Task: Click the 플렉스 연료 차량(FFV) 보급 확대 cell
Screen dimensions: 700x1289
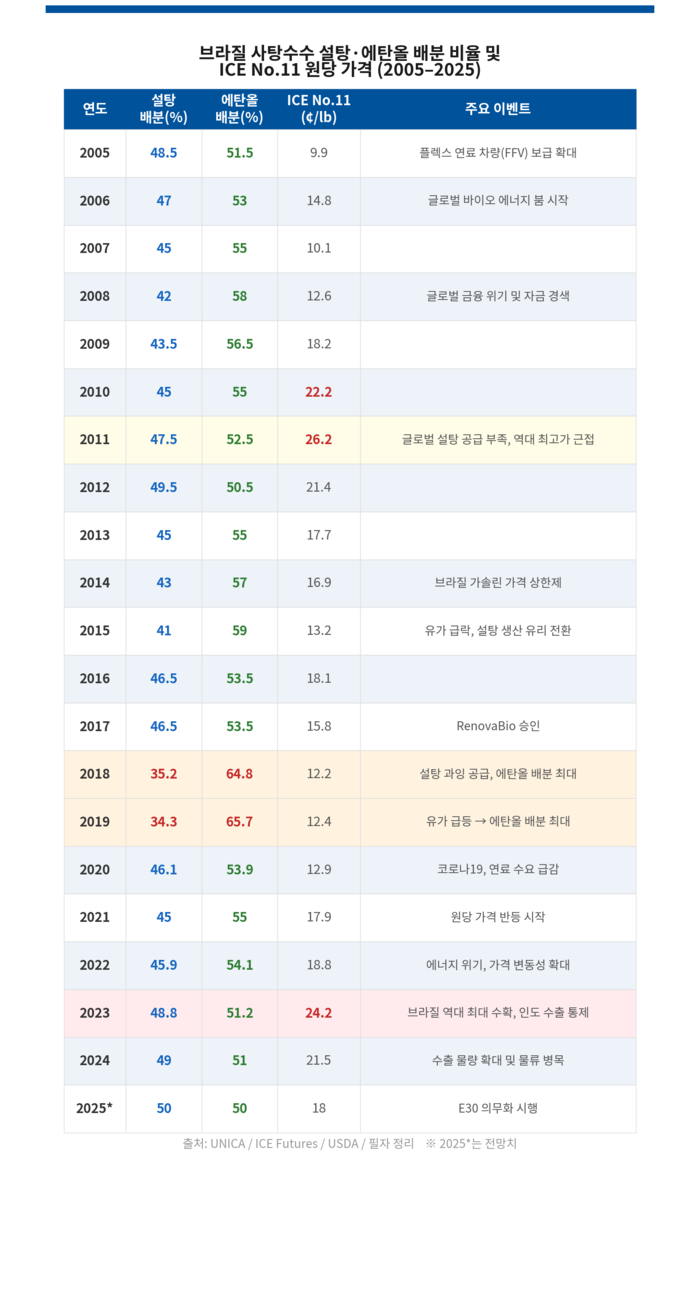Action: point(497,153)
